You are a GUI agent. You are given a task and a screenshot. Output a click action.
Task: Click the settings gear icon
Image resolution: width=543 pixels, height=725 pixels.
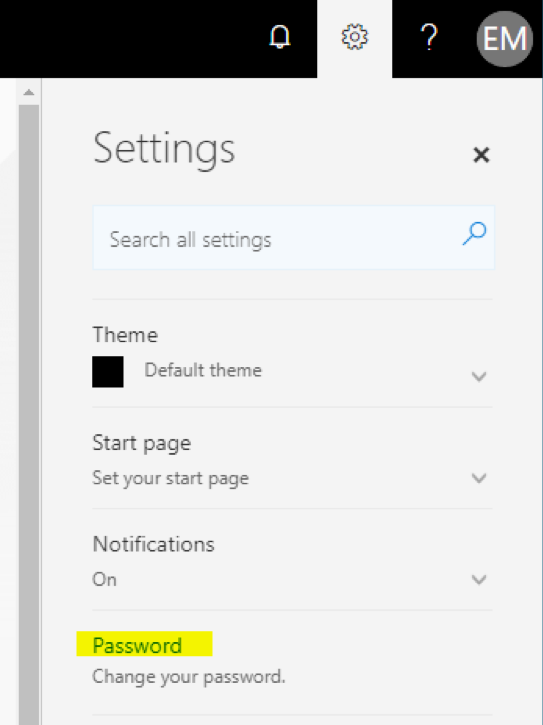(355, 37)
